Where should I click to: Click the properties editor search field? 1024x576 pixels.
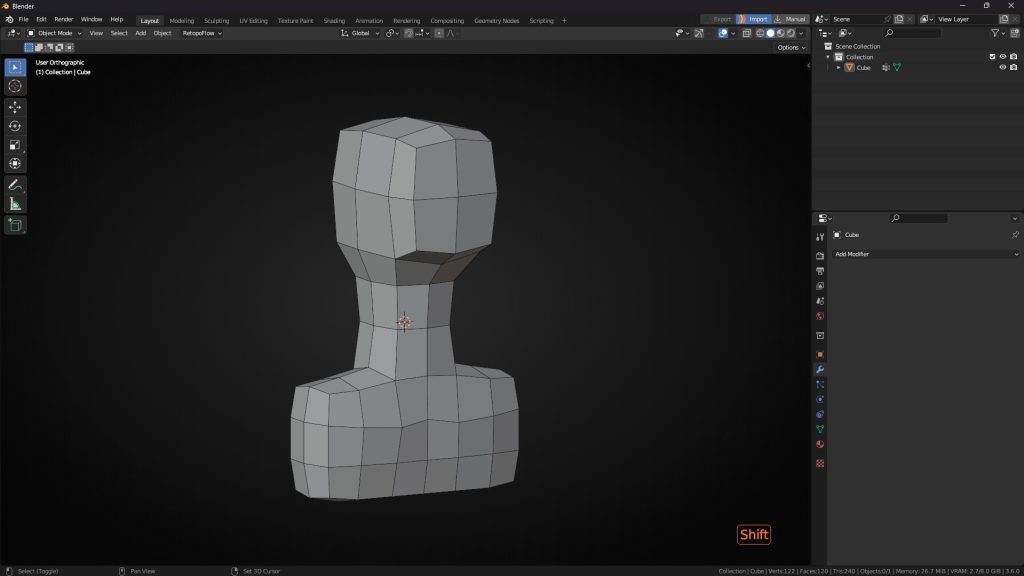918,218
